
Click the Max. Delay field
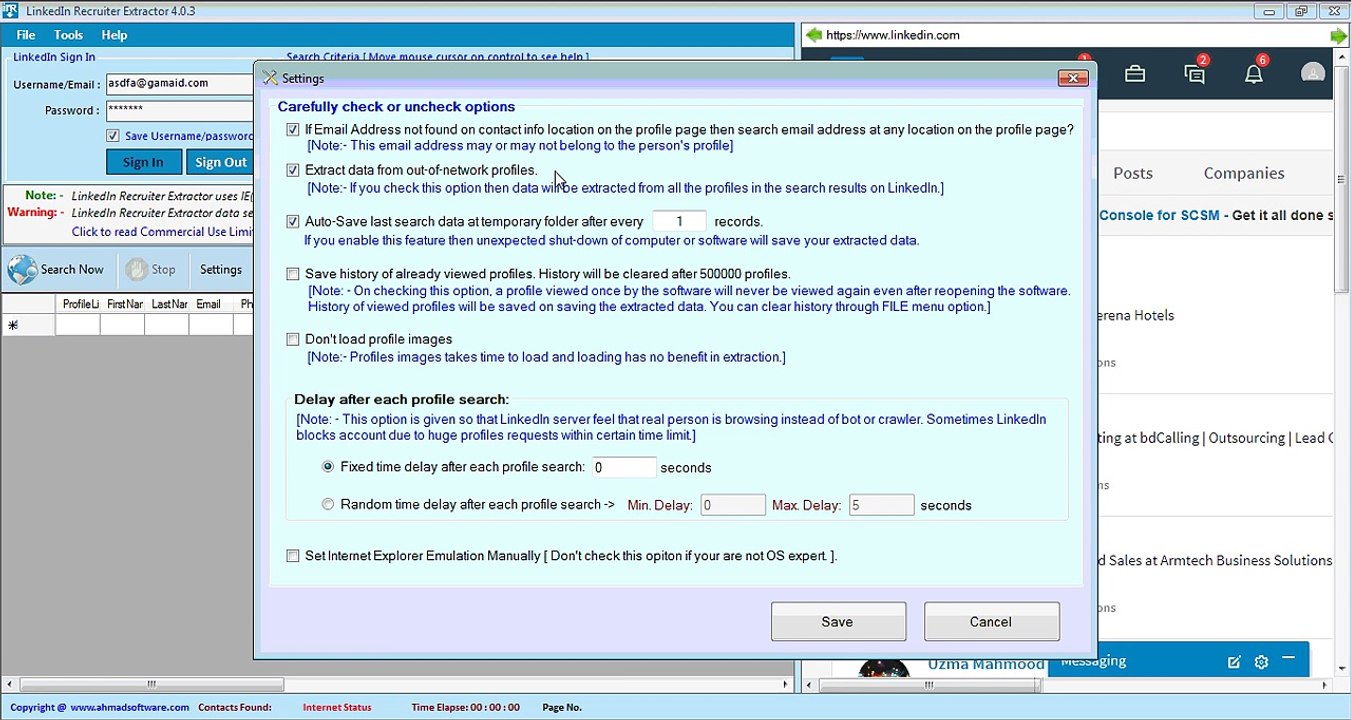coord(881,505)
